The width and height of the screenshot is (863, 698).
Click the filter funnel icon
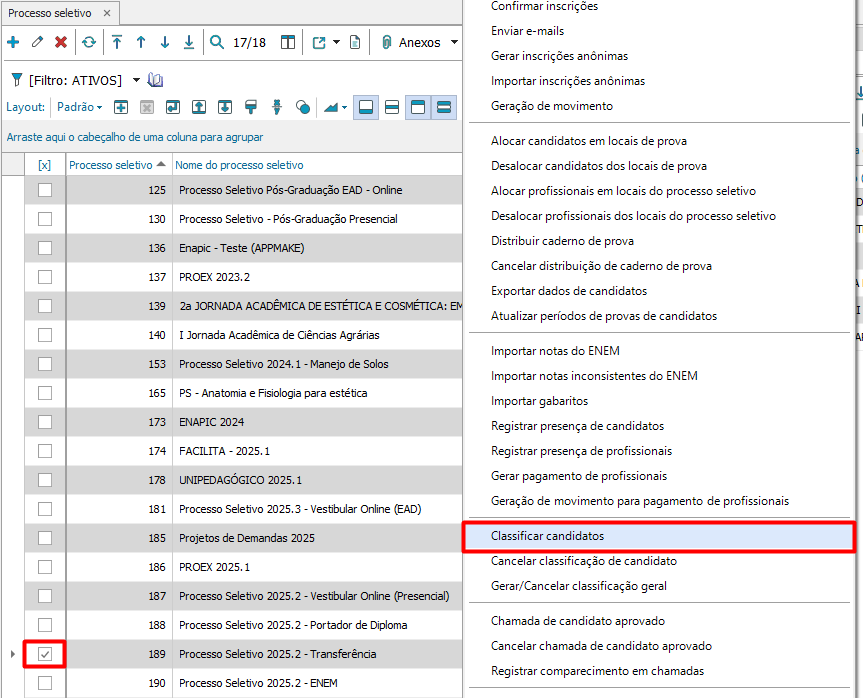pyautogui.click(x=15, y=80)
